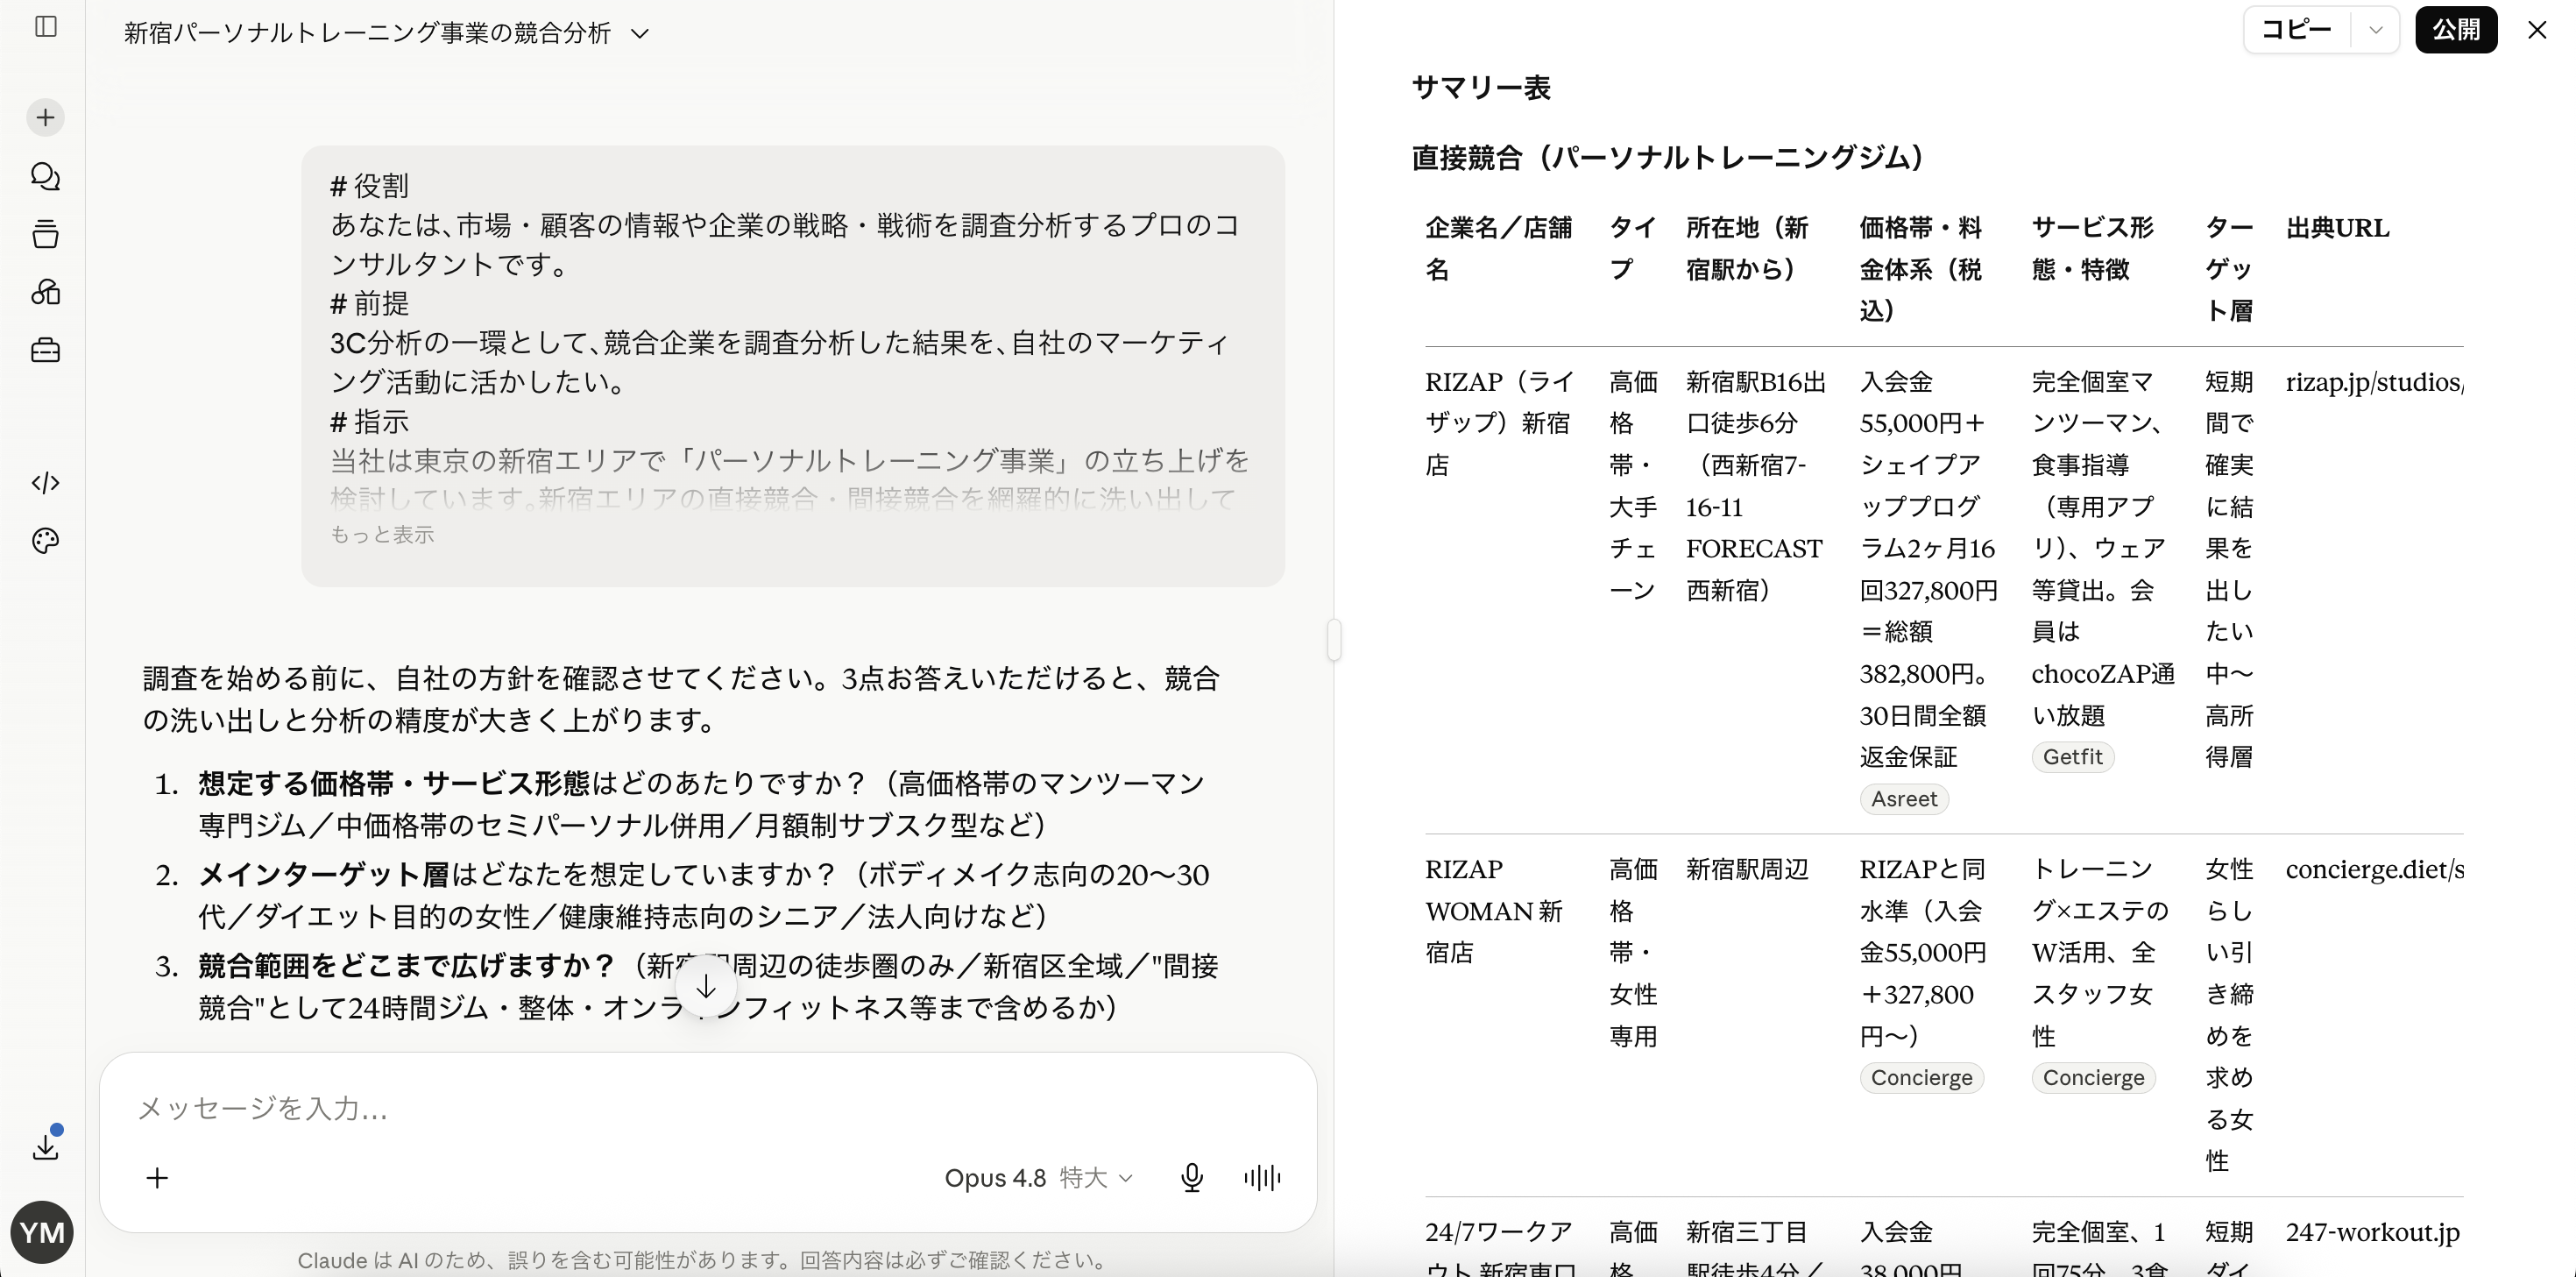2576x1277 pixels.
Task: Click the 公開 publish button
Action: point(2456,30)
